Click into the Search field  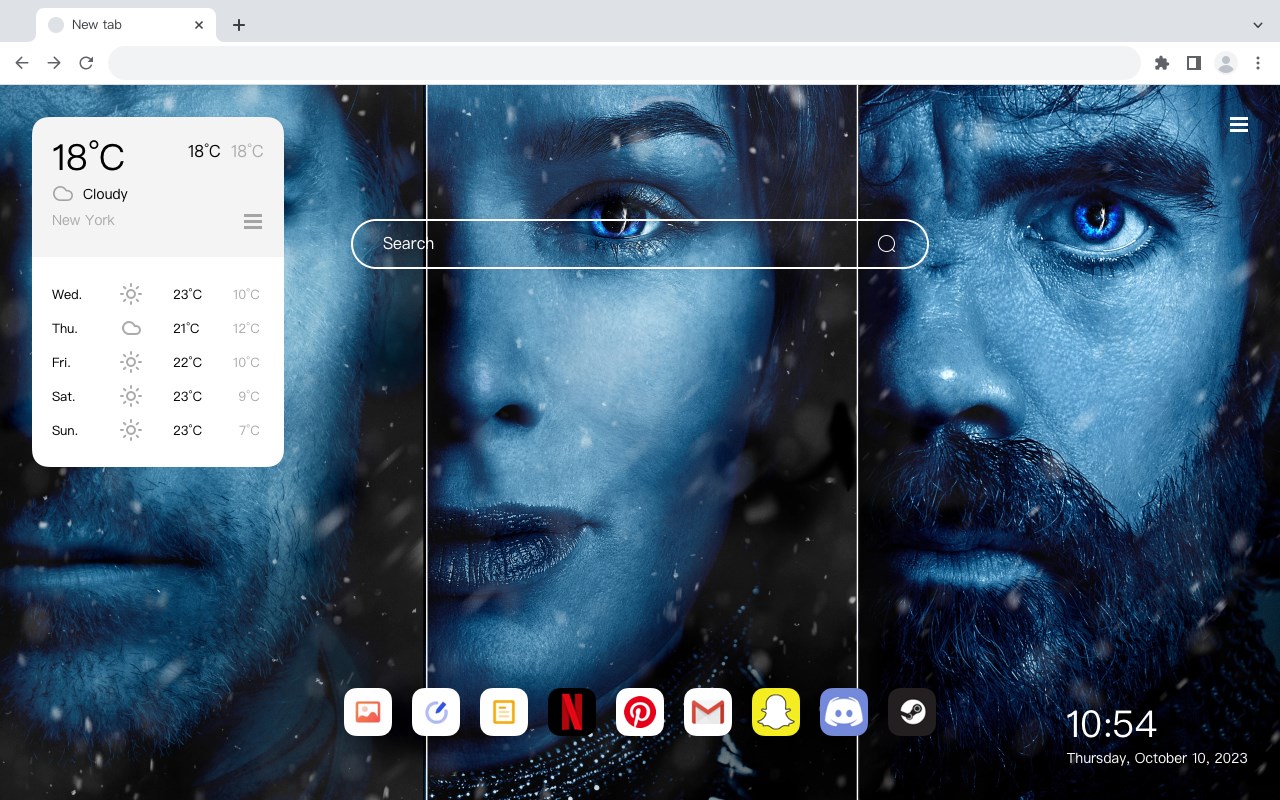click(640, 244)
